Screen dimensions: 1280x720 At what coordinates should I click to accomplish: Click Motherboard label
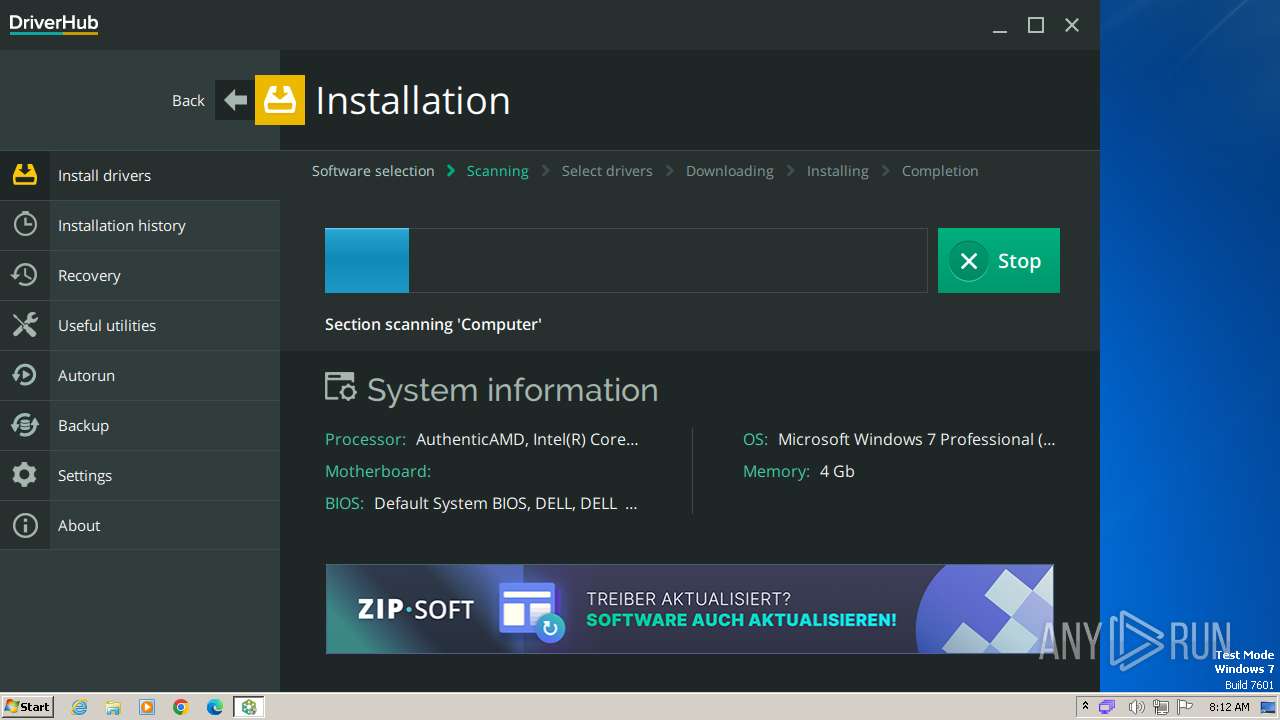click(378, 471)
